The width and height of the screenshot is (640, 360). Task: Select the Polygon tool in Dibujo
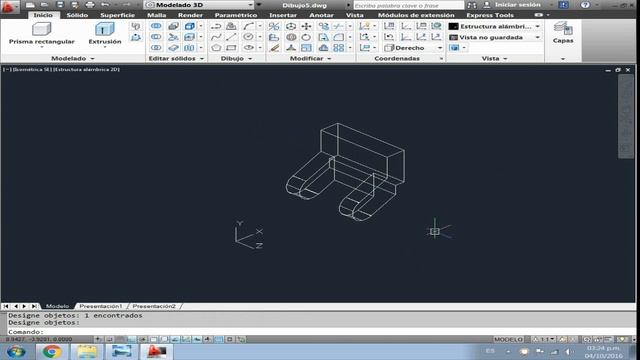click(x=216, y=48)
